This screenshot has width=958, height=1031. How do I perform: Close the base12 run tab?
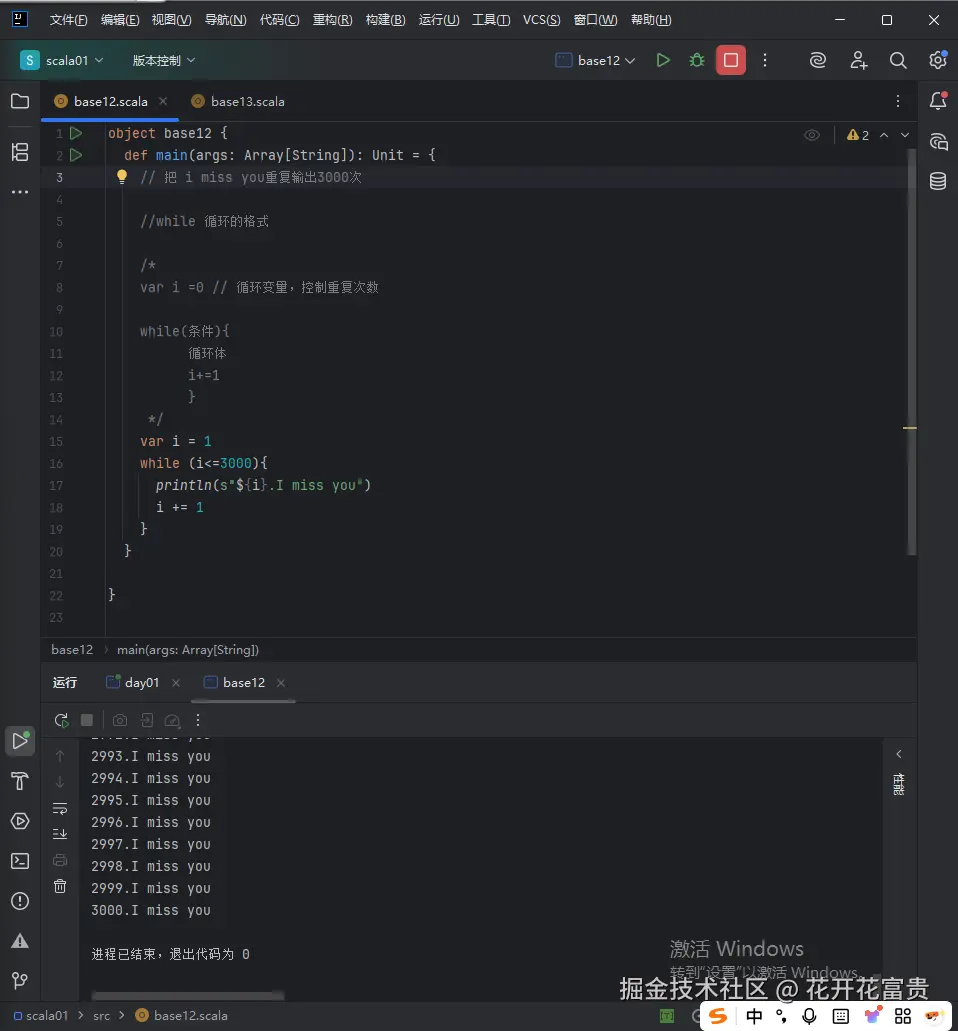(x=281, y=683)
